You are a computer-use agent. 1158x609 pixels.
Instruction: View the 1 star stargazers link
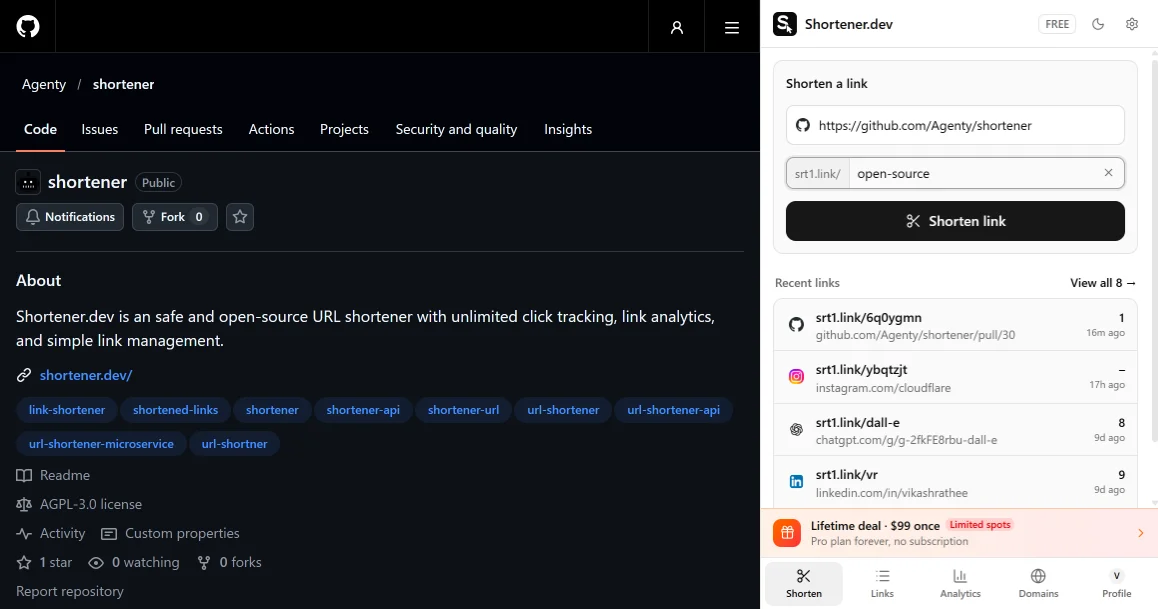[x=44, y=562]
